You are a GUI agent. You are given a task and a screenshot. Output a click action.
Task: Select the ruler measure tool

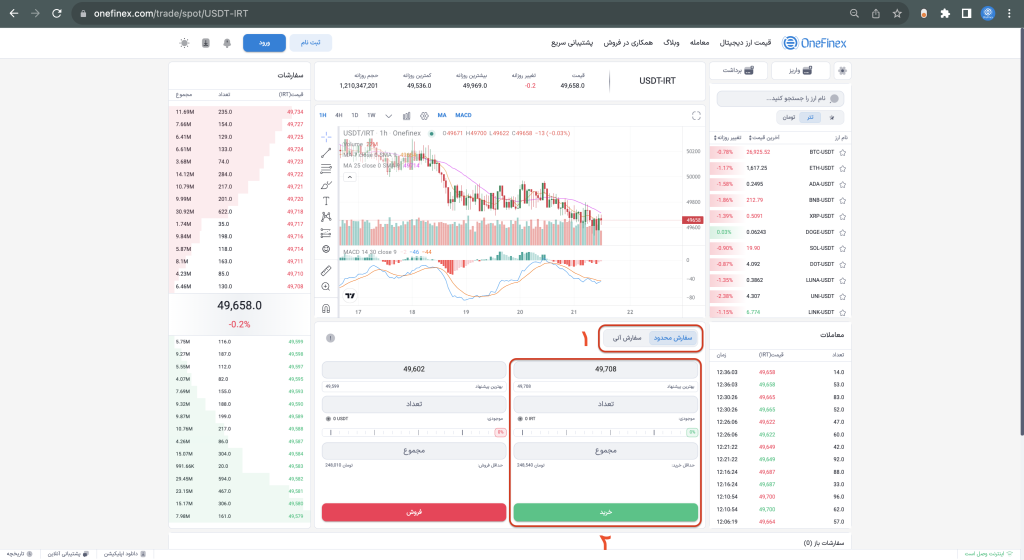326,270
